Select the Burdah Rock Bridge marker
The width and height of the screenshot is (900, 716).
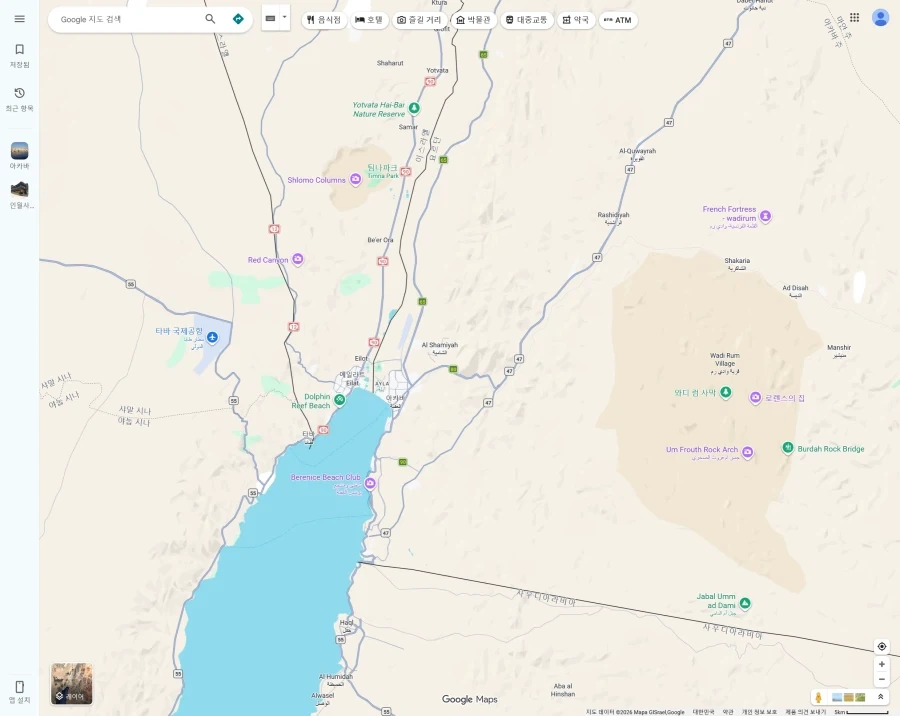(x=788, y=447)
